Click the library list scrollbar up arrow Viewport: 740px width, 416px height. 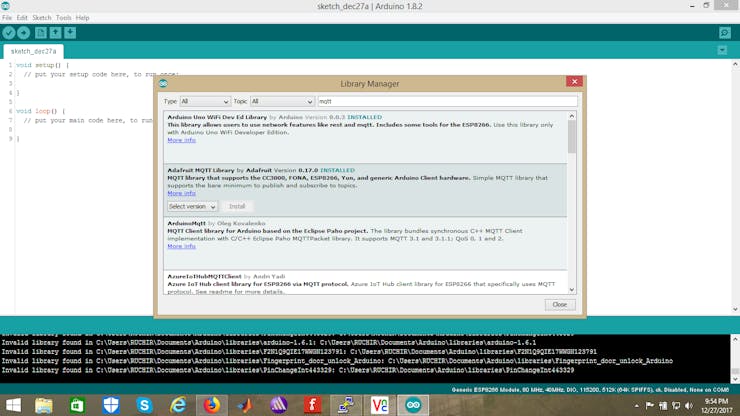572,116
